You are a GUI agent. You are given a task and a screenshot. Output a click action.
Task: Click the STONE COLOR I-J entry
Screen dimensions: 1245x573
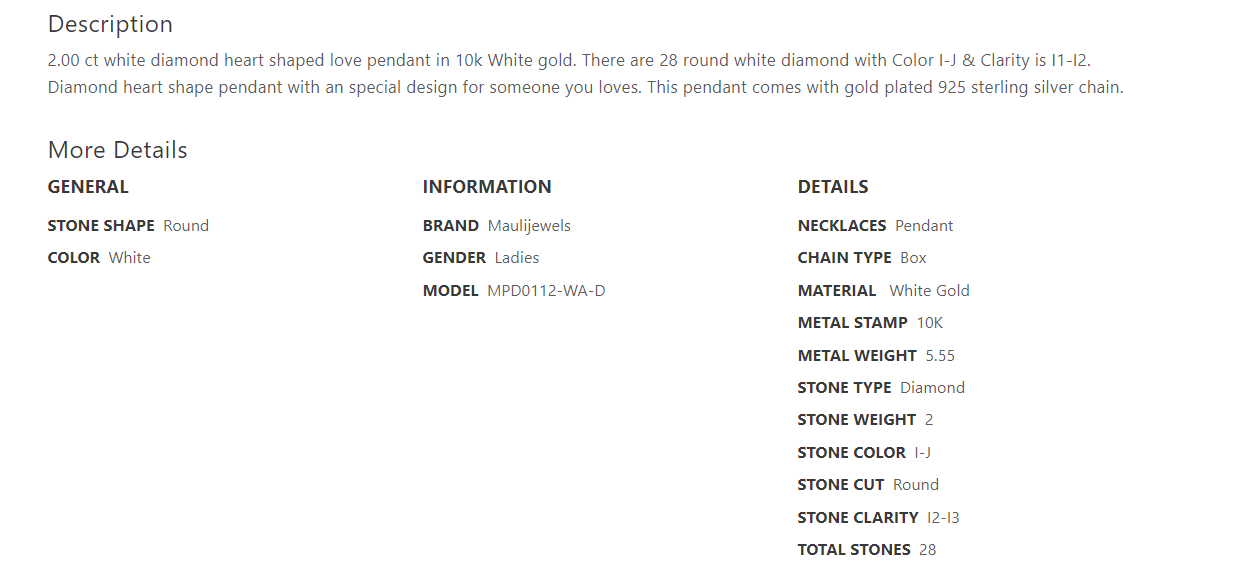point(865,453)
